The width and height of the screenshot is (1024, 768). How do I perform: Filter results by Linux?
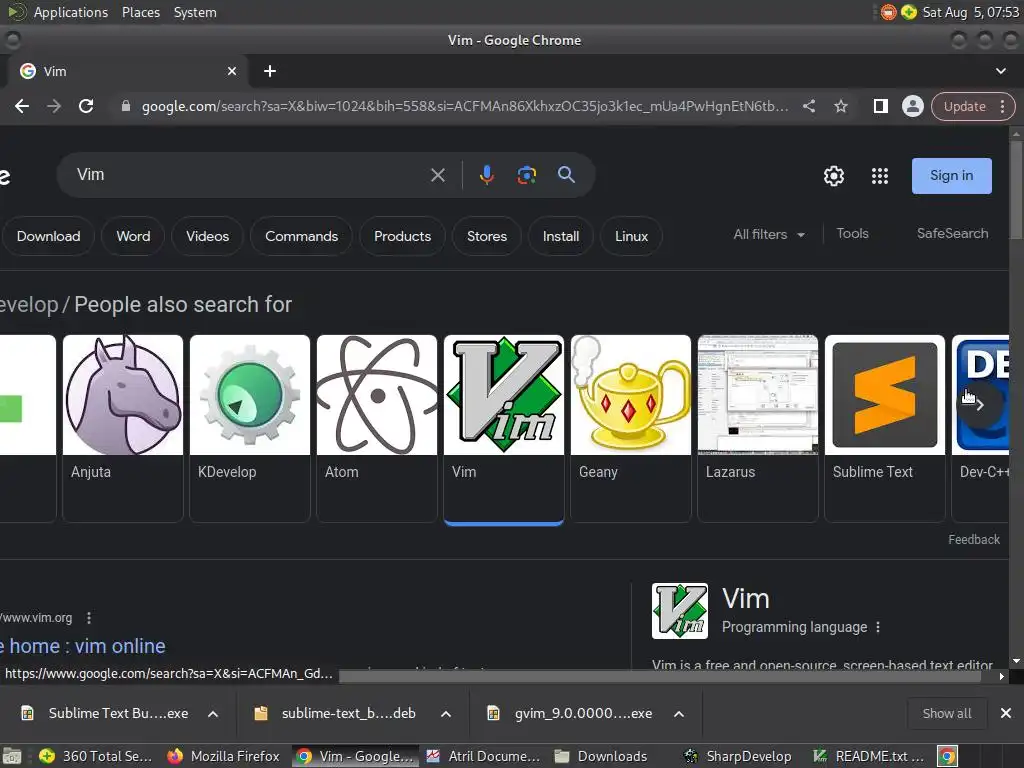[x=632, y=236]
